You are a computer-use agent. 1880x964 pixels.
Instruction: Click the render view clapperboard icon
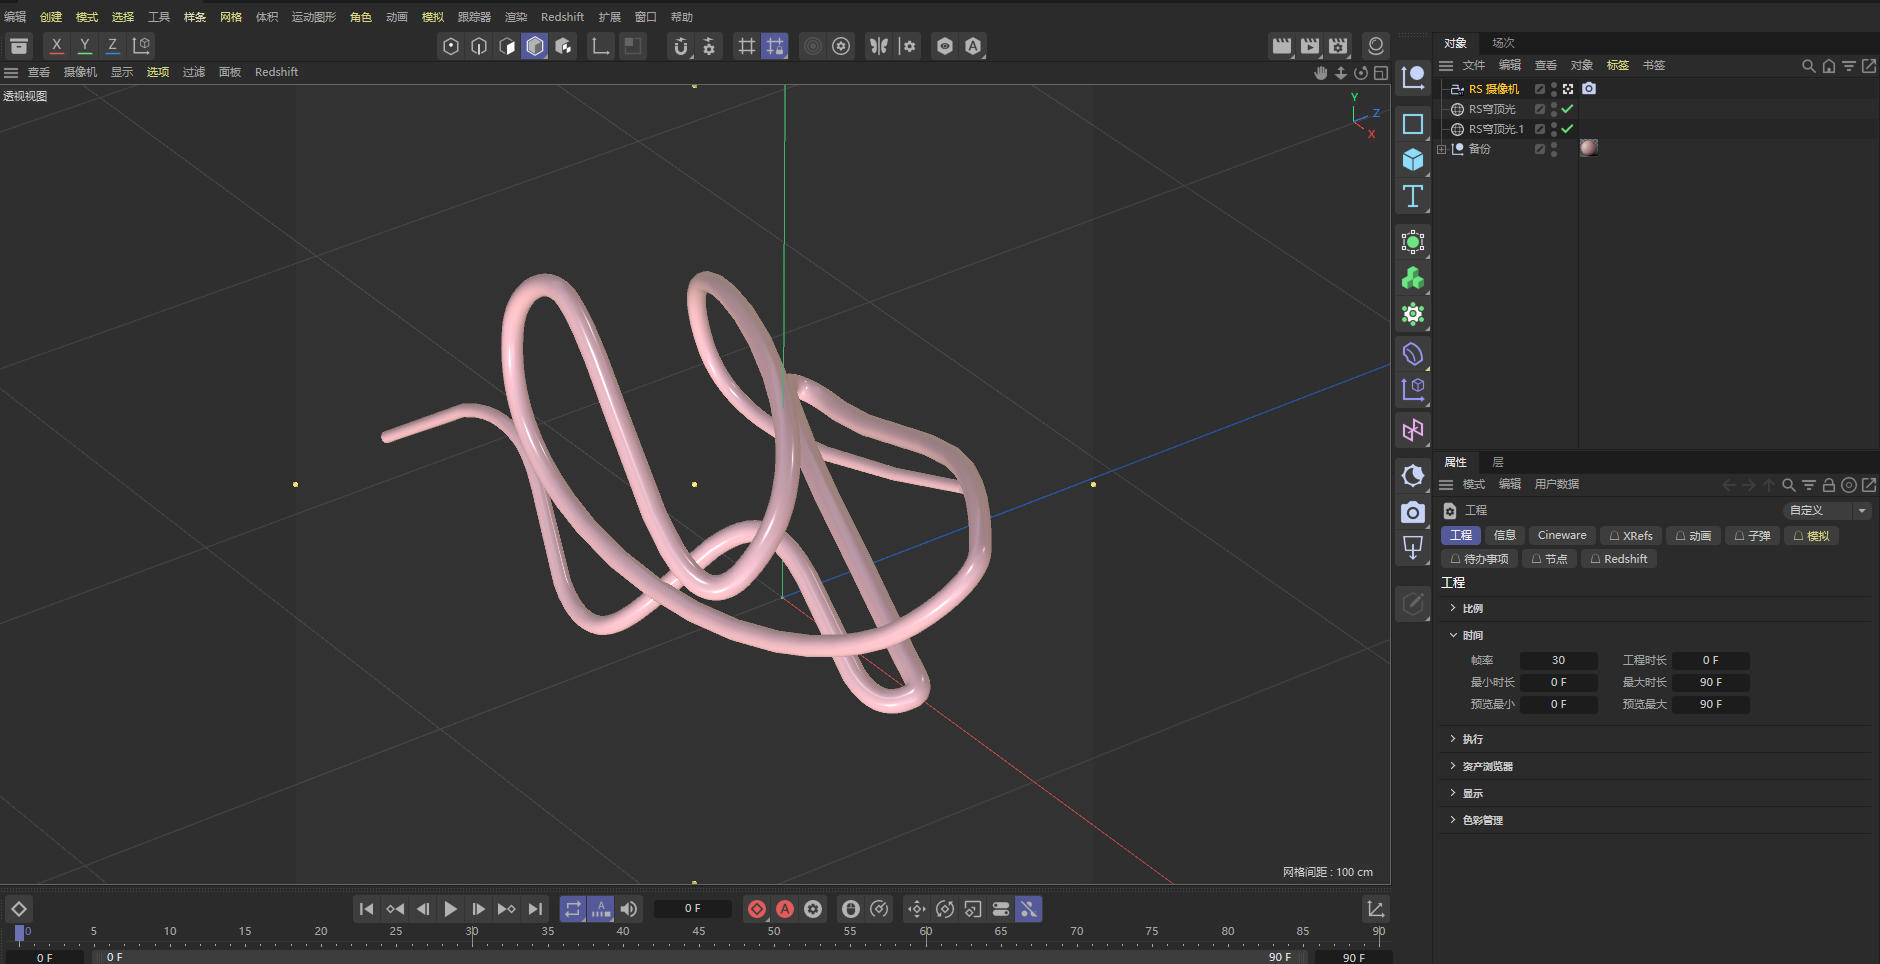[1281, 46]
